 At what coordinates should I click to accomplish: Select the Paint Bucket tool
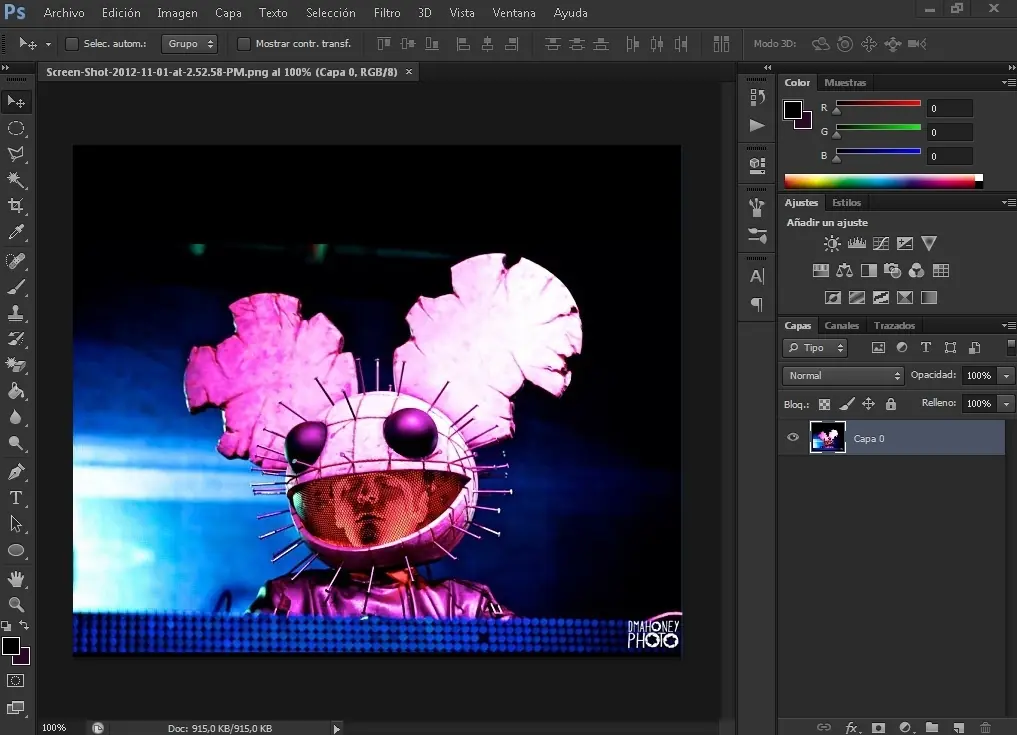tap(16, 391)
